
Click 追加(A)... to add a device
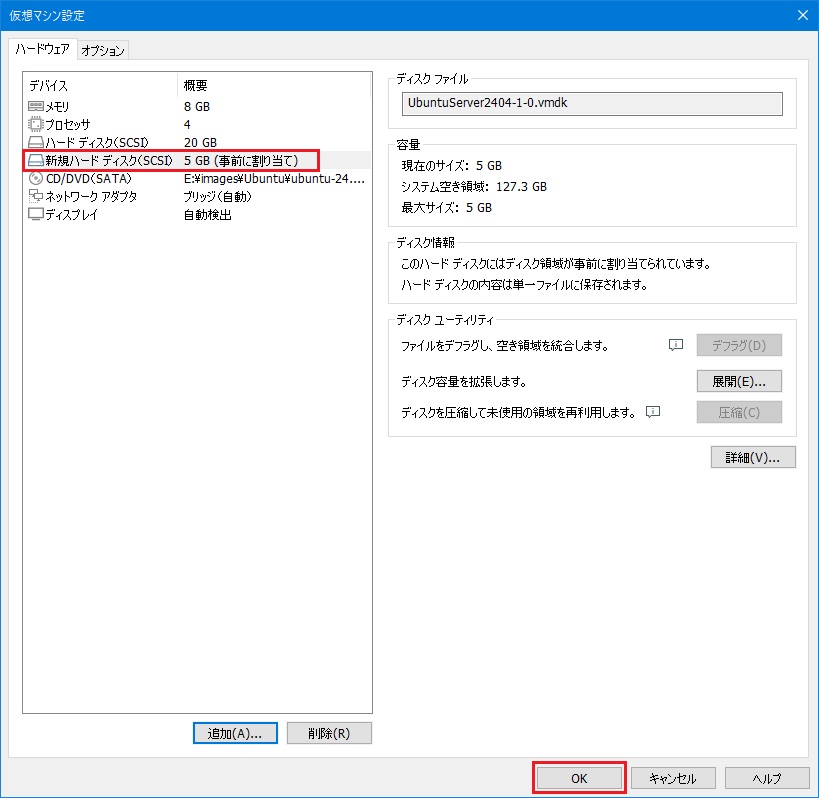[x=235, y=733]
